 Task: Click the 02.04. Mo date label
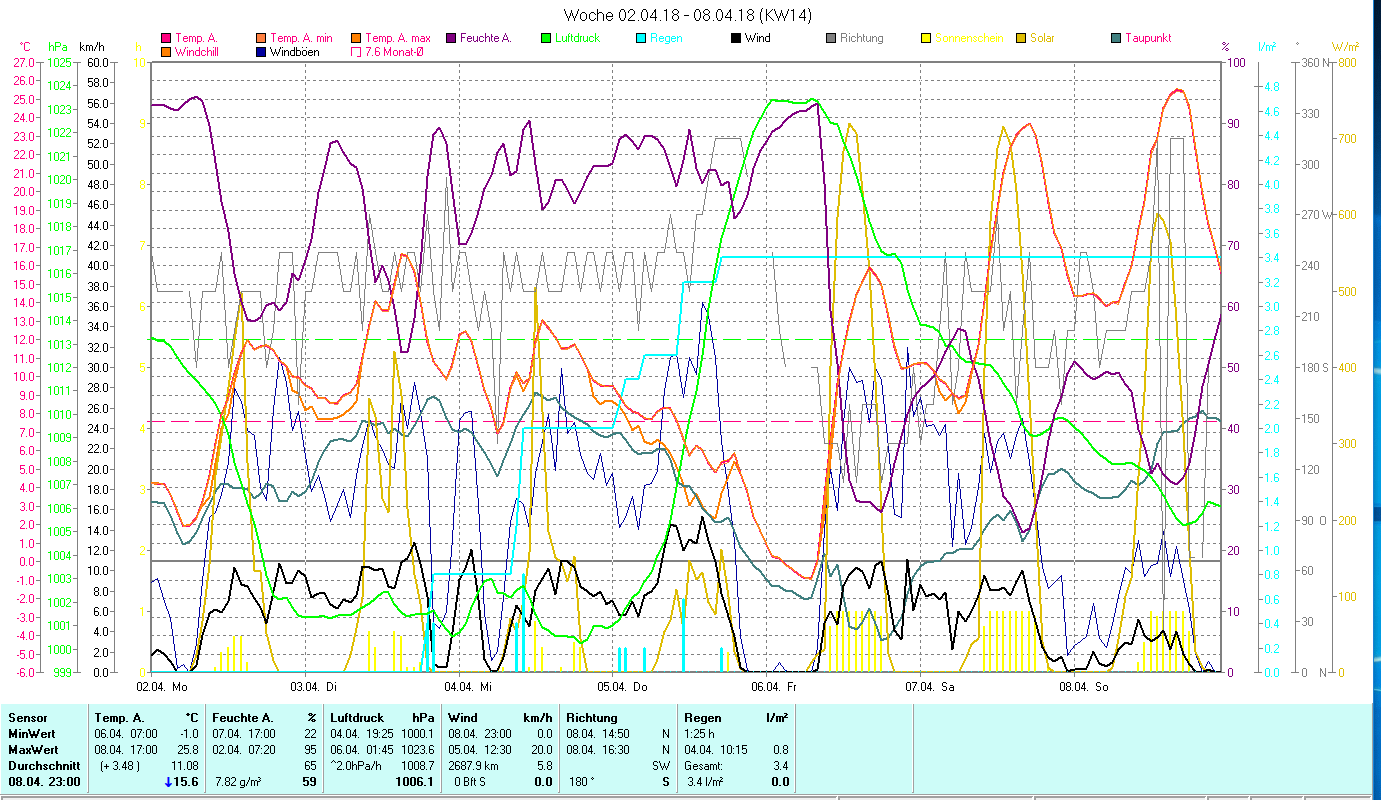coord(162,687)
